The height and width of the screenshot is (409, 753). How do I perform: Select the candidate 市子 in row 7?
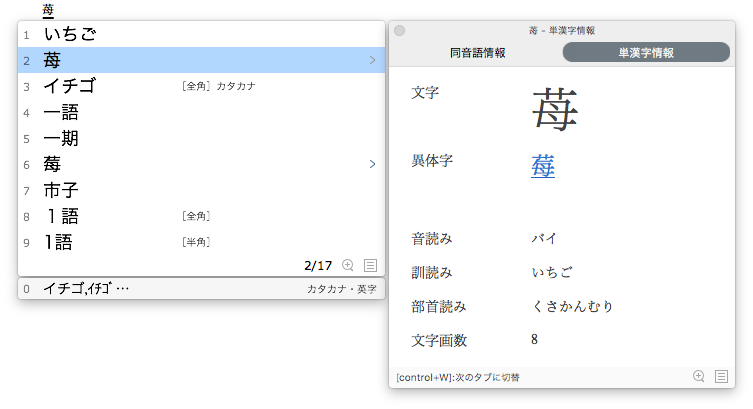(x=61, y=190)
